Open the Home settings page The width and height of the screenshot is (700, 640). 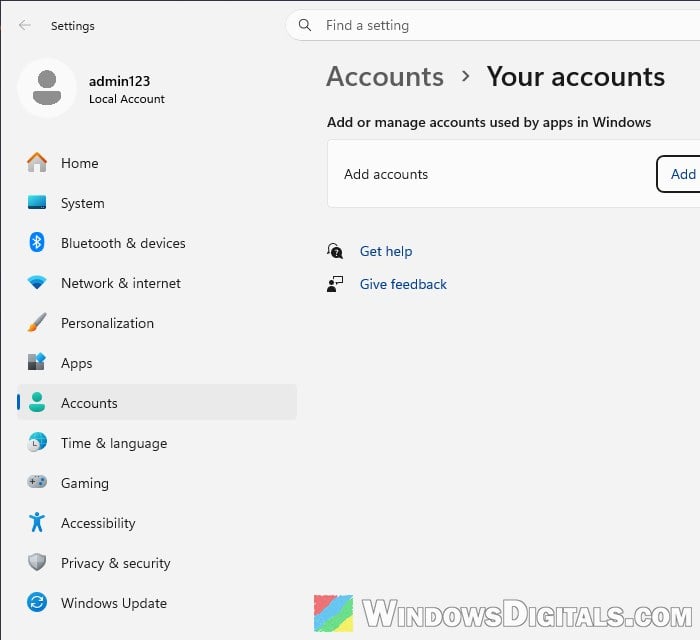point(157,163)
